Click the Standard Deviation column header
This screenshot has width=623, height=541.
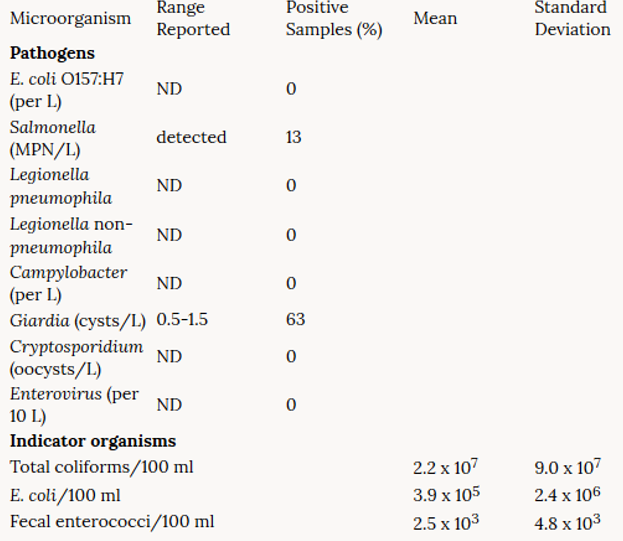pyautogui.click(x=572, y=18)
